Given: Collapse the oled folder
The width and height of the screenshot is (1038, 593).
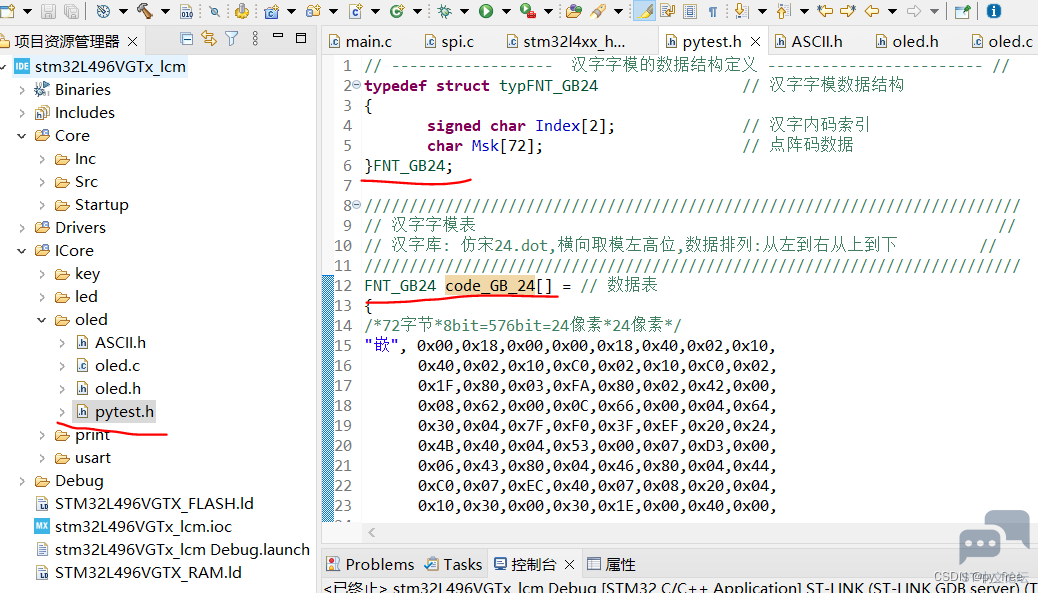Looking at the screenshot, I should [x=42, y=320].
